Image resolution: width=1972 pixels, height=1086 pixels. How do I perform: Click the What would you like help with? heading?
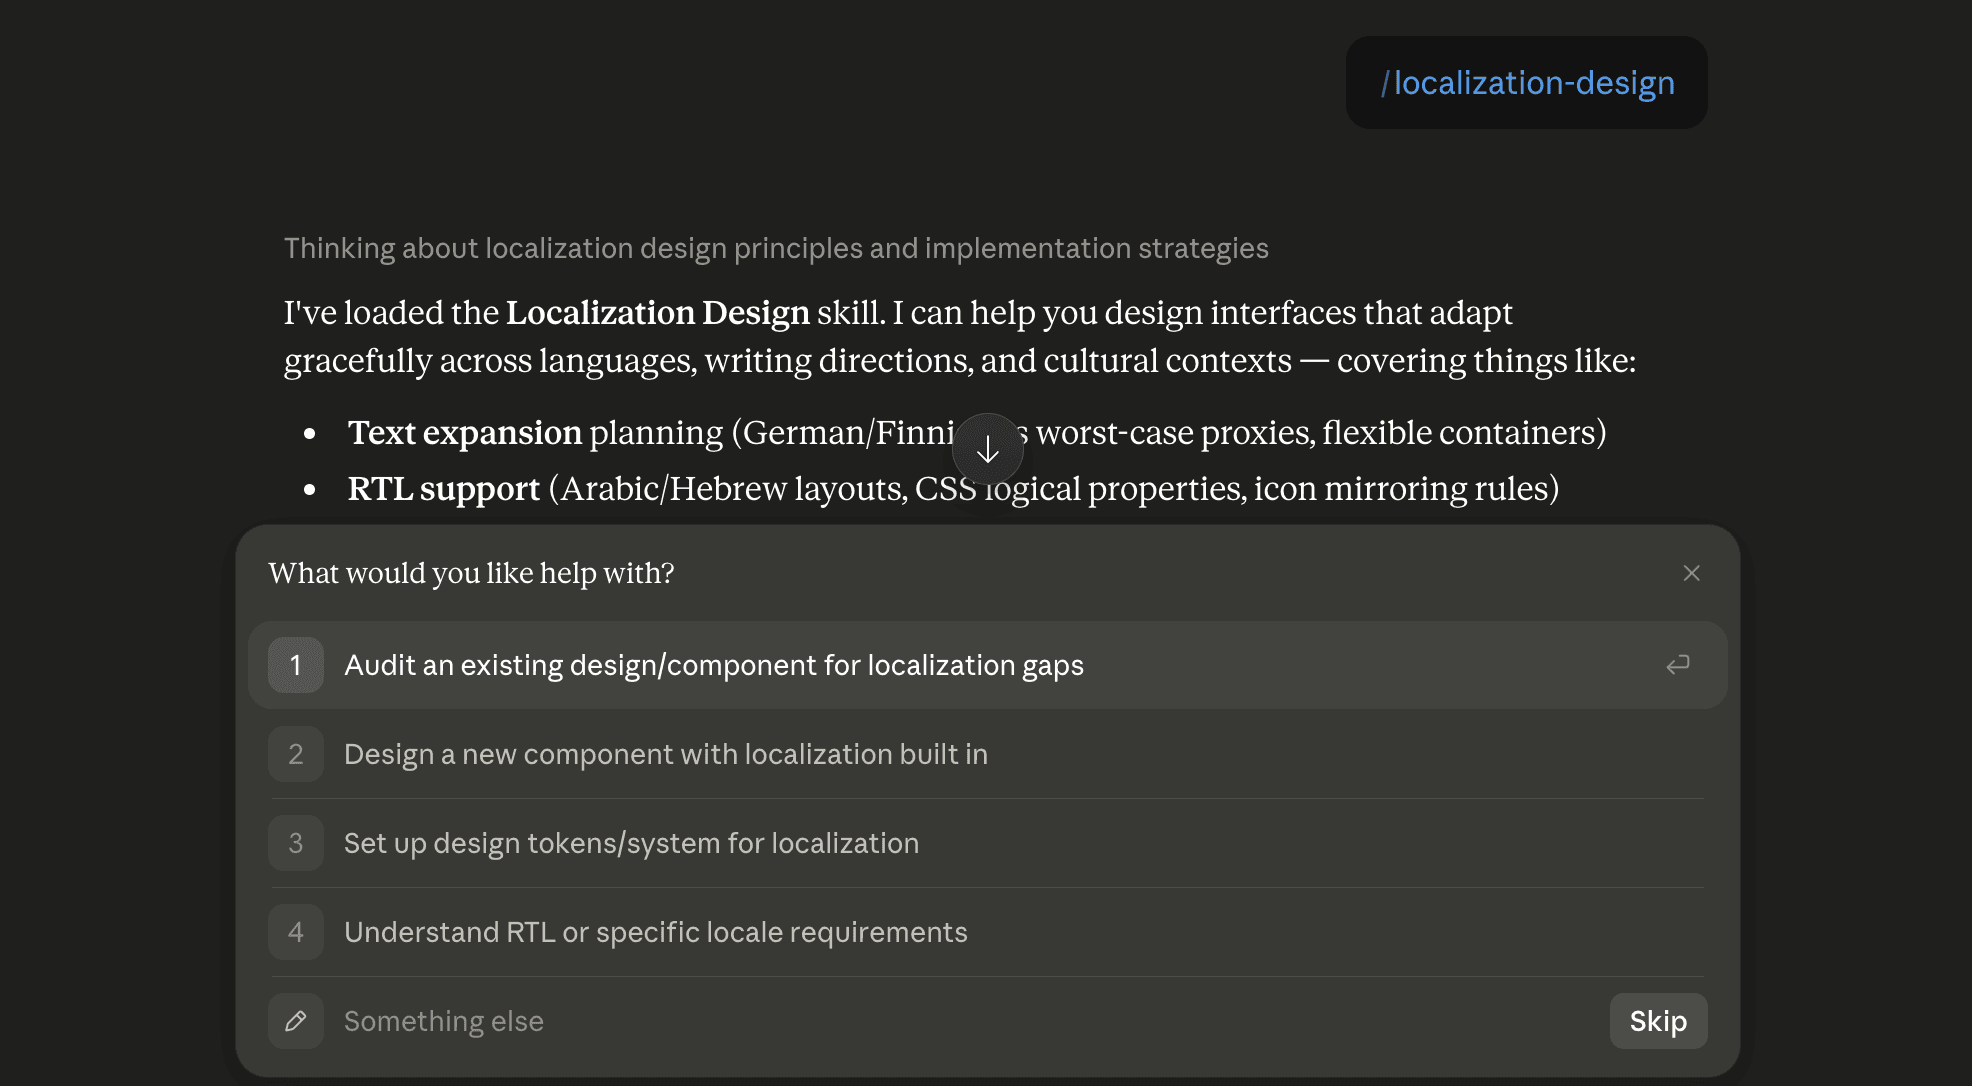tap(472, 573)
